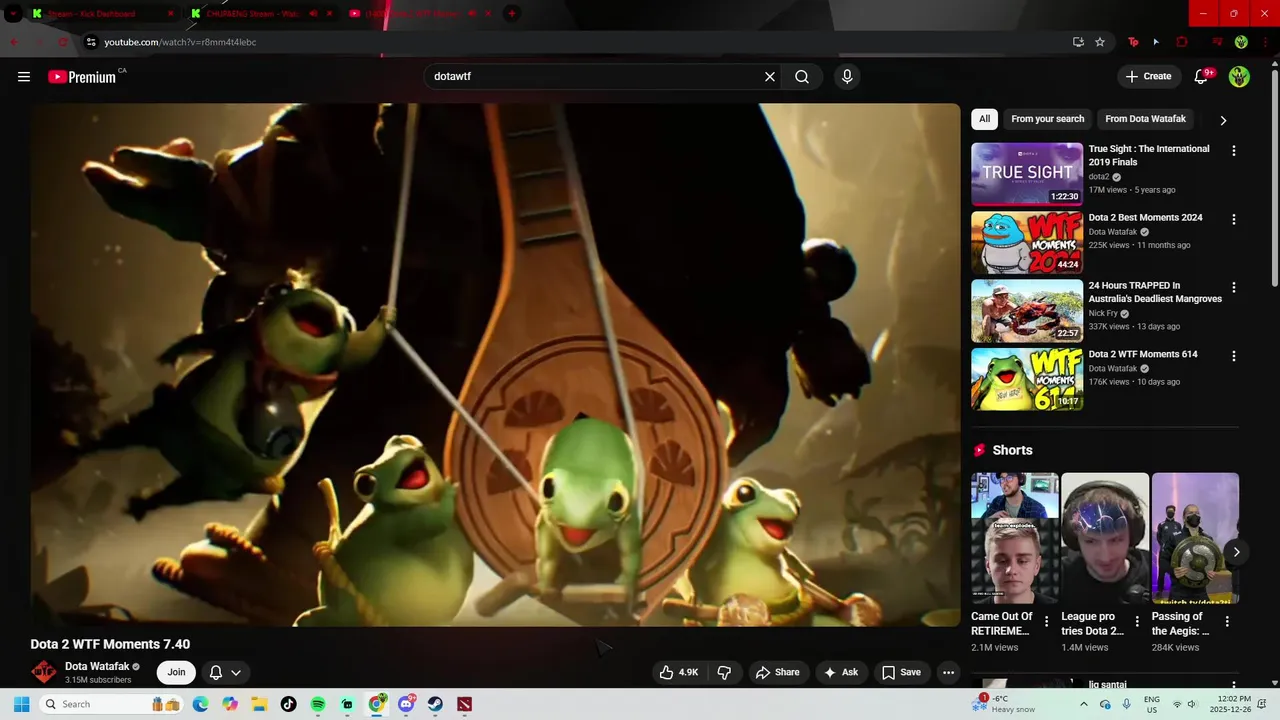Open options for Passing of the Aegis short
Viewport: 1280px width, 720px height.
coord(1227,621)
